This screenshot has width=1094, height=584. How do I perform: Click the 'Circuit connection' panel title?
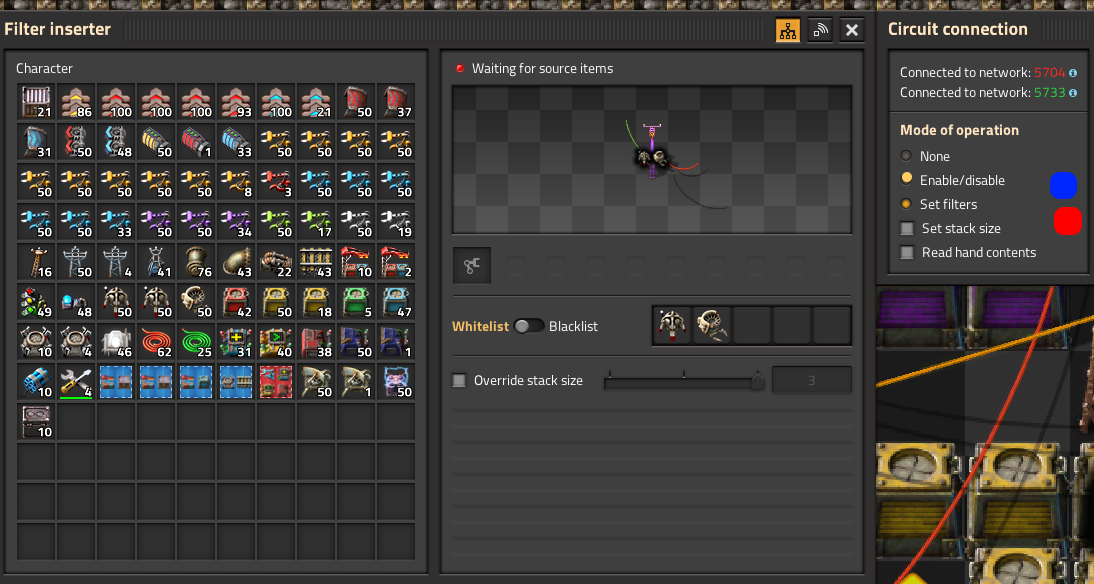[957, 29]
